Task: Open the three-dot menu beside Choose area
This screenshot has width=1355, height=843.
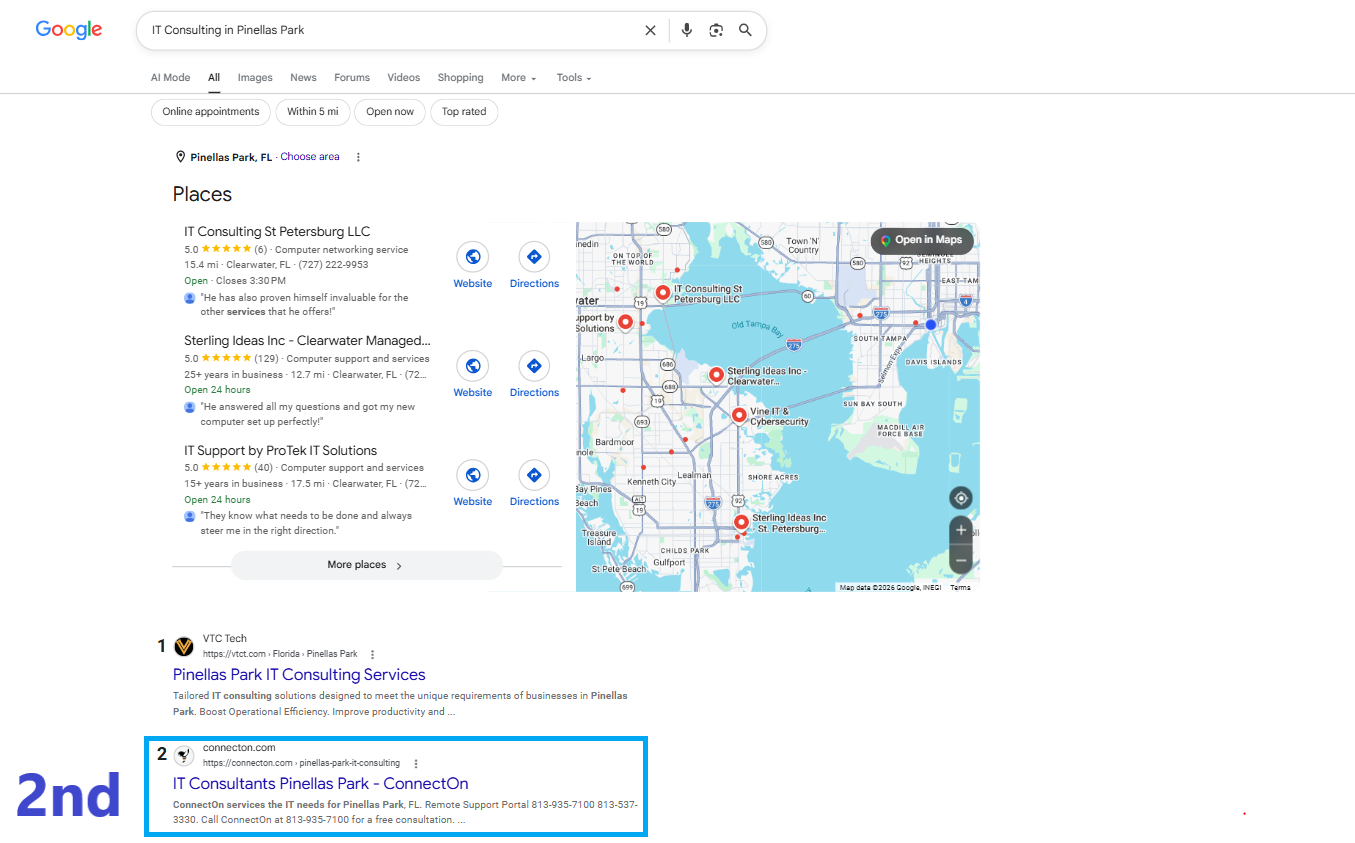Action: [x=358, y=157]
